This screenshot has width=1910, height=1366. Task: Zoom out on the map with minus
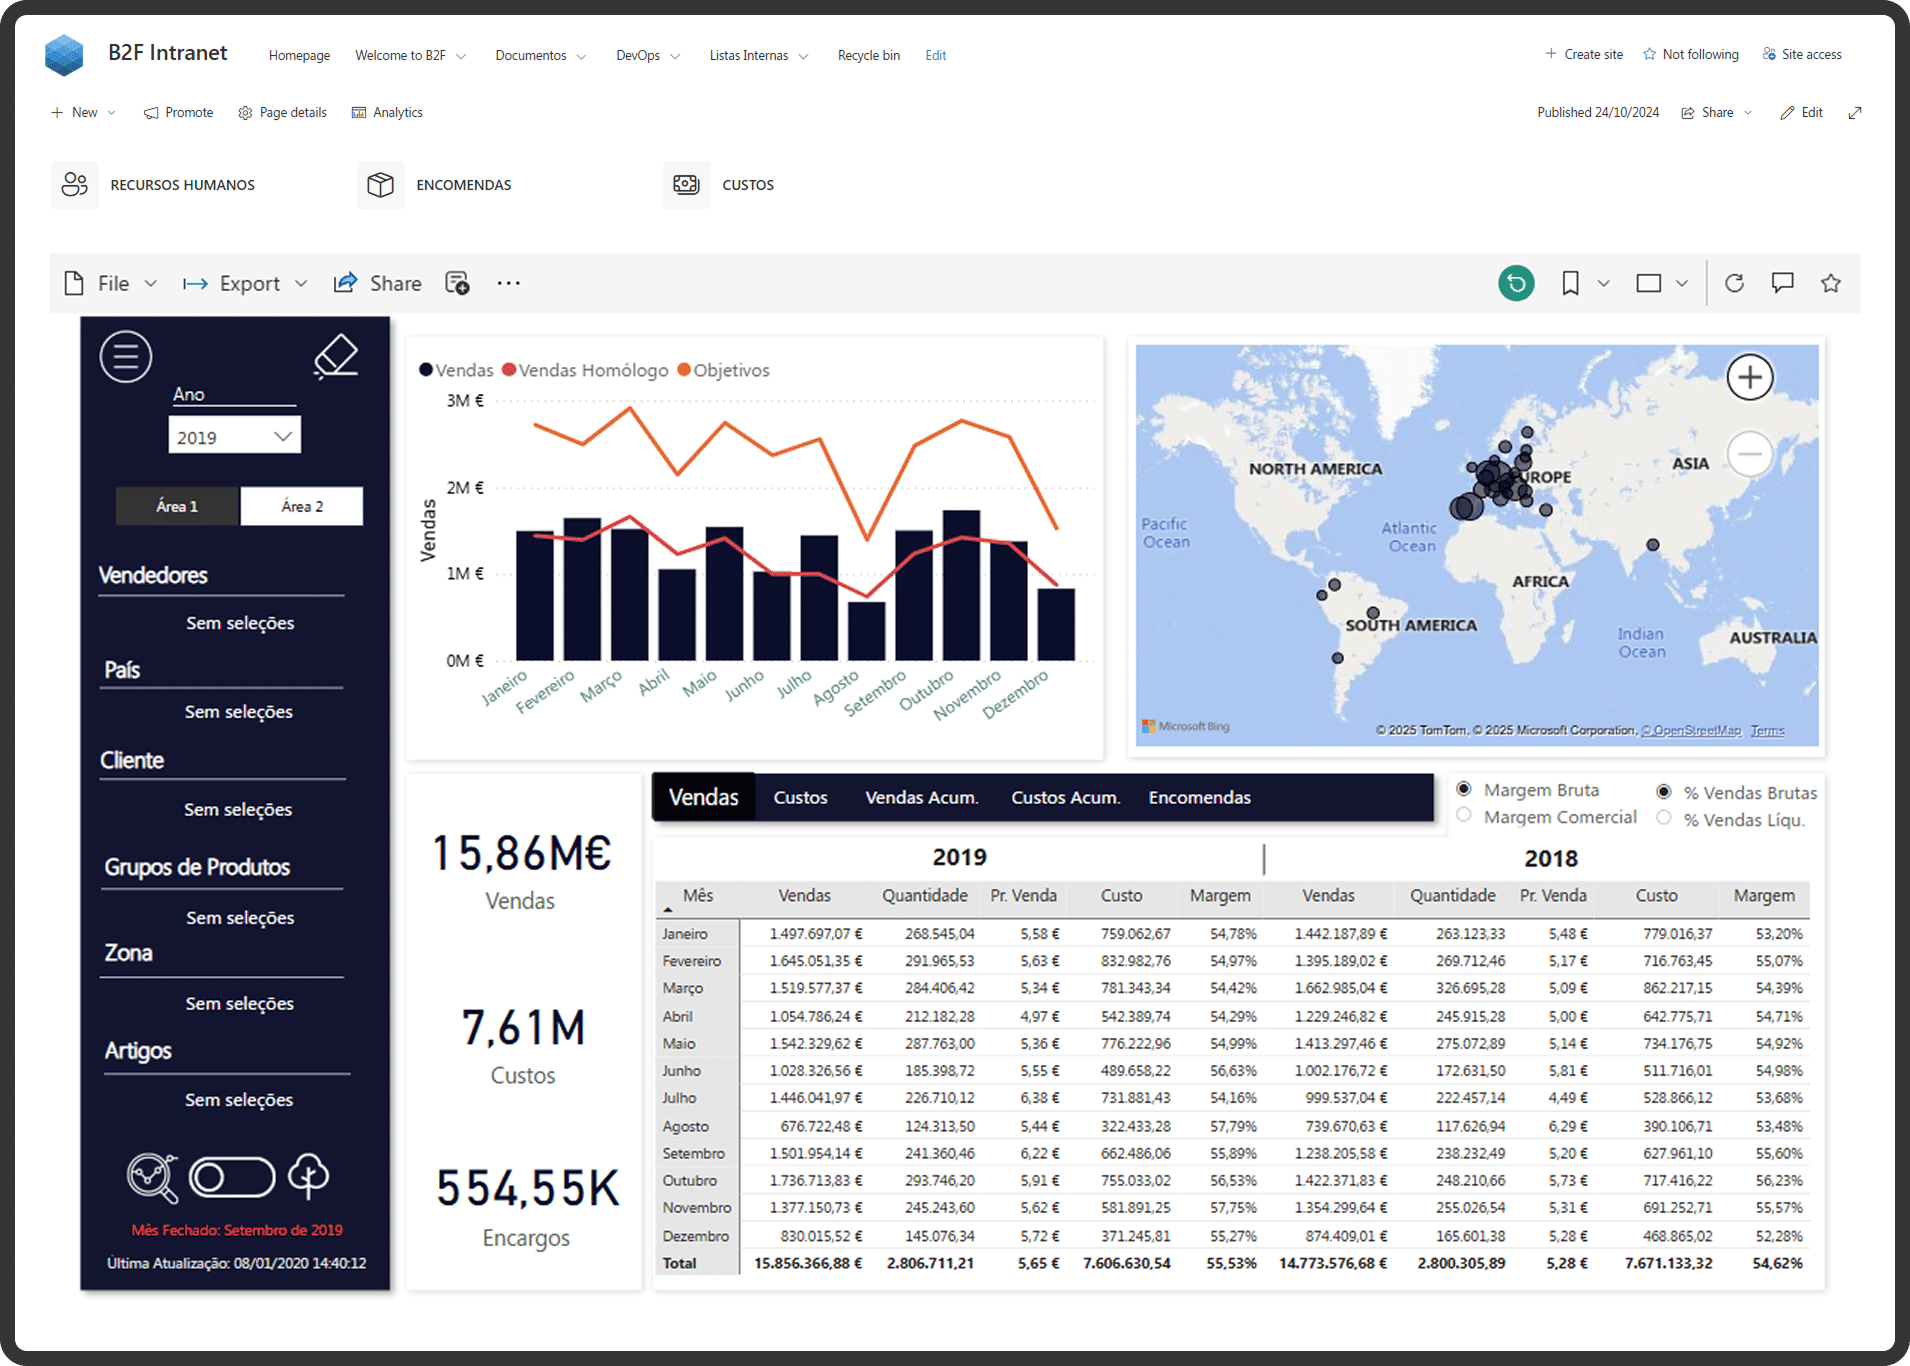pos(1750,454)
